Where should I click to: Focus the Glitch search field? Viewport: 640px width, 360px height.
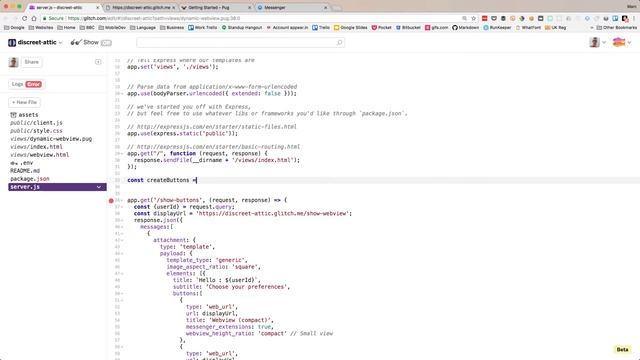pos(240,42)
